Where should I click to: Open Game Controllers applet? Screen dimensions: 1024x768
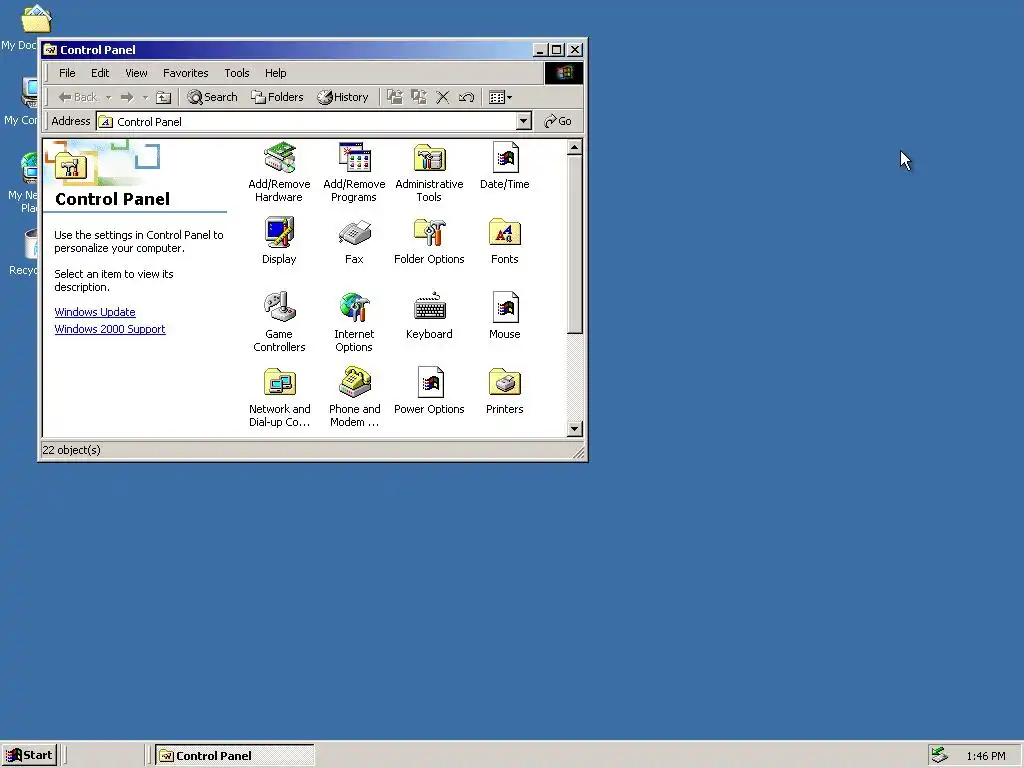[x=279, y=322]
